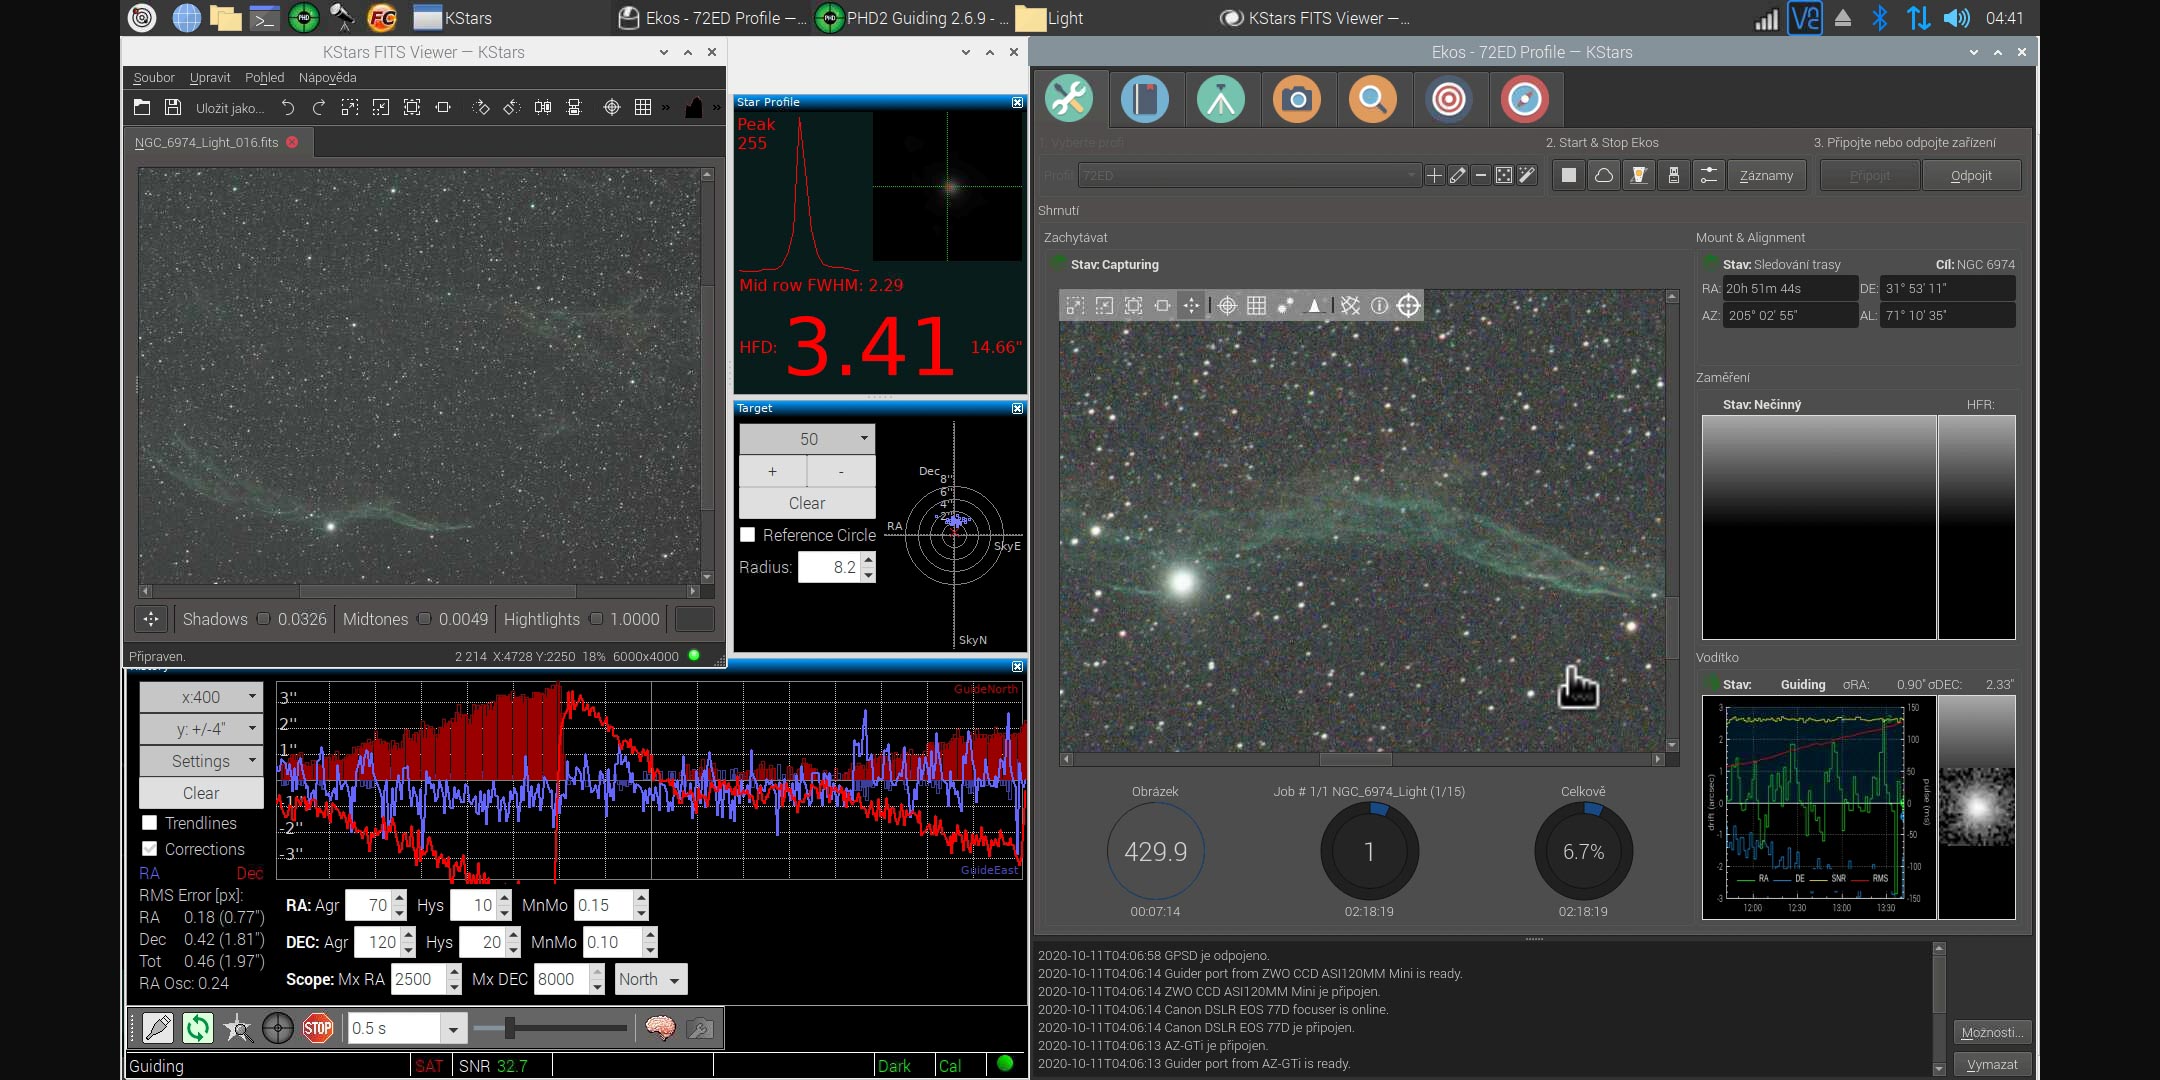Open KStars in the top taskbar
Image resolution: width=2160 pixels, height=1080 pixels.
coord(453,18)
